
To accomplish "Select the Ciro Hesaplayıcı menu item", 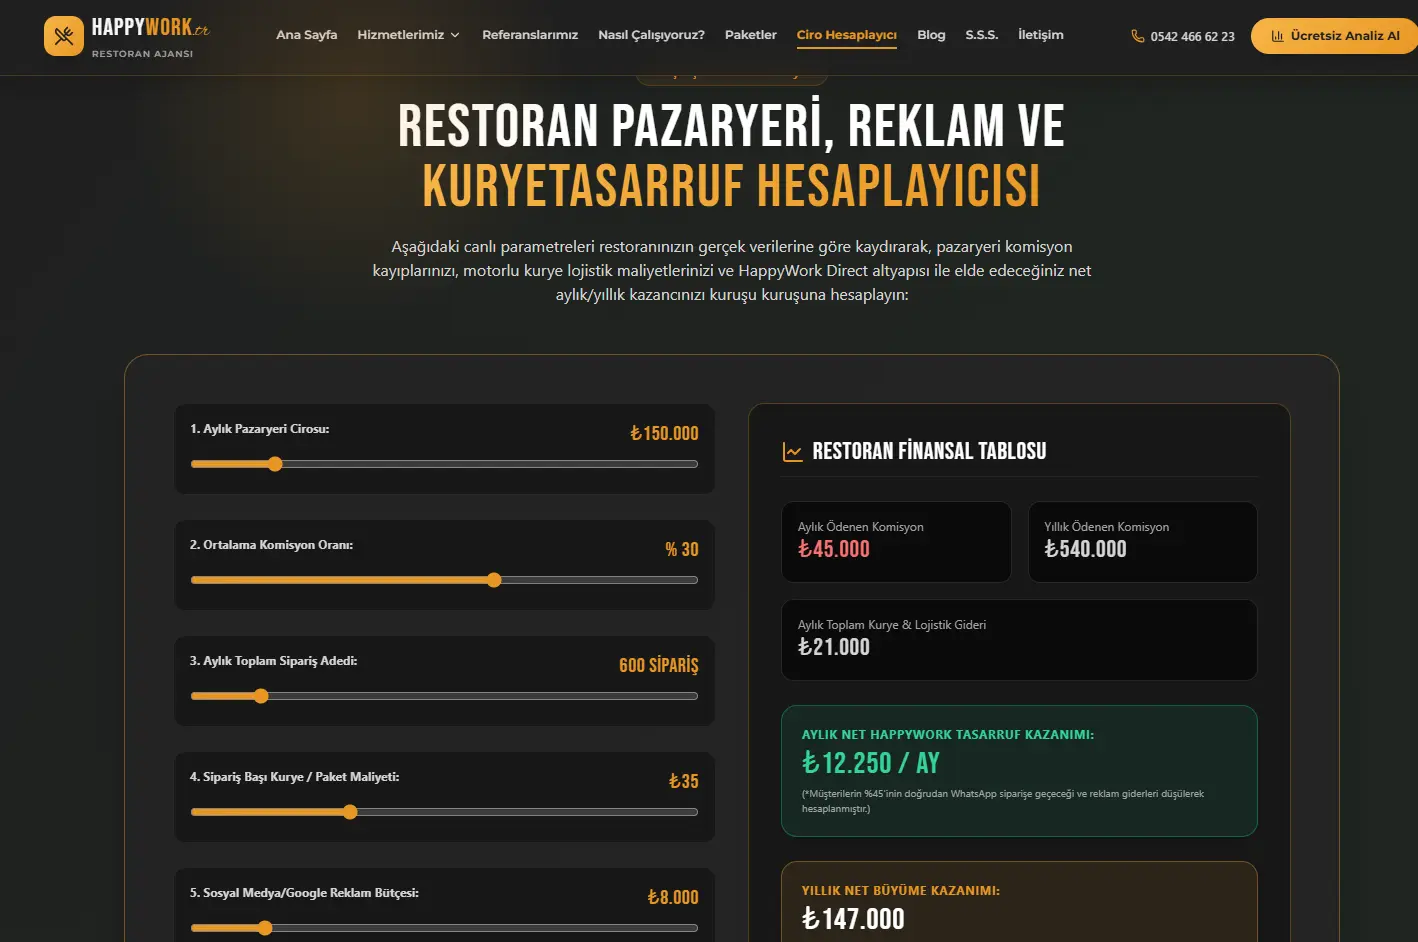I will click(x=846, y=35).
